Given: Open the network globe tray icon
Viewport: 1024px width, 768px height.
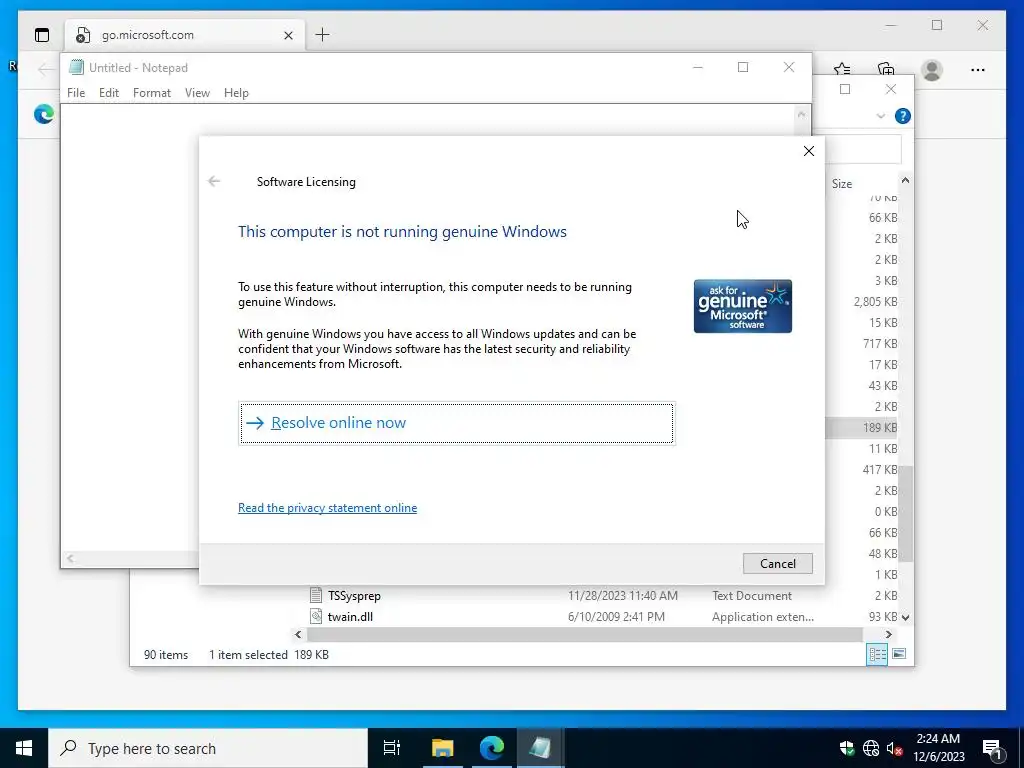Looking at the screenshot, I should [x=871, y=748].
